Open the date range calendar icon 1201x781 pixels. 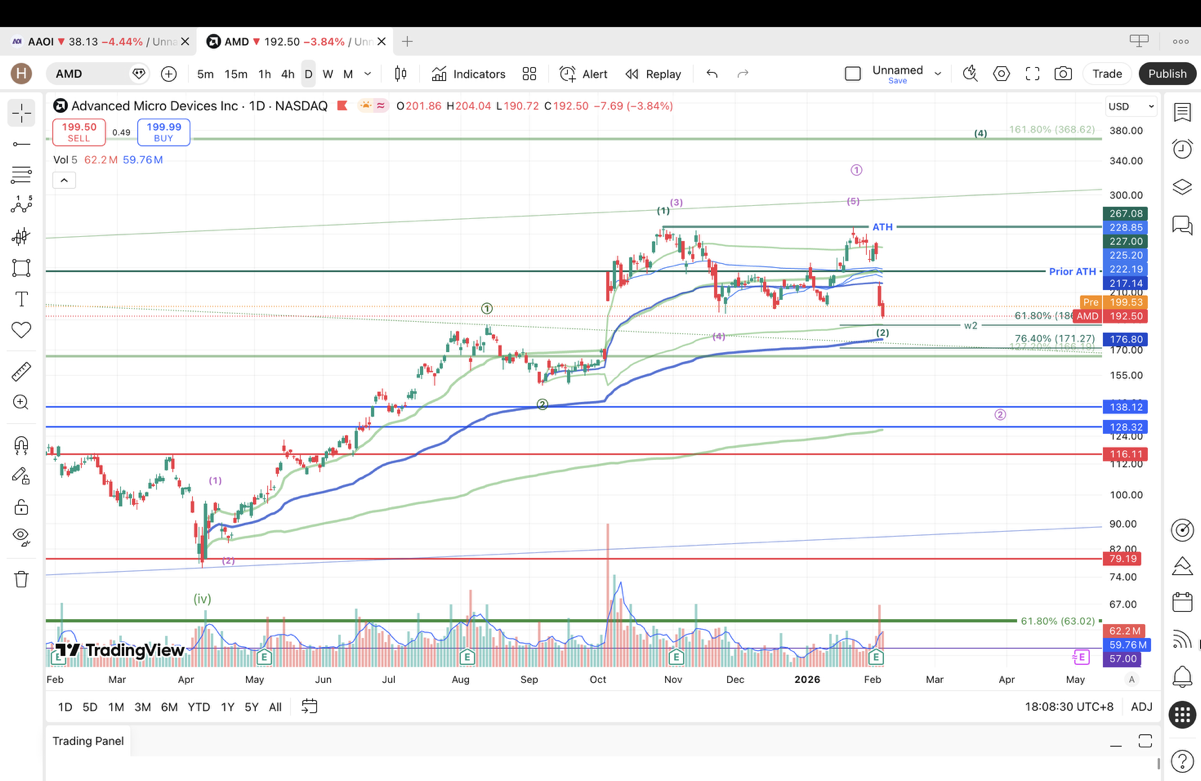[310, 707]
